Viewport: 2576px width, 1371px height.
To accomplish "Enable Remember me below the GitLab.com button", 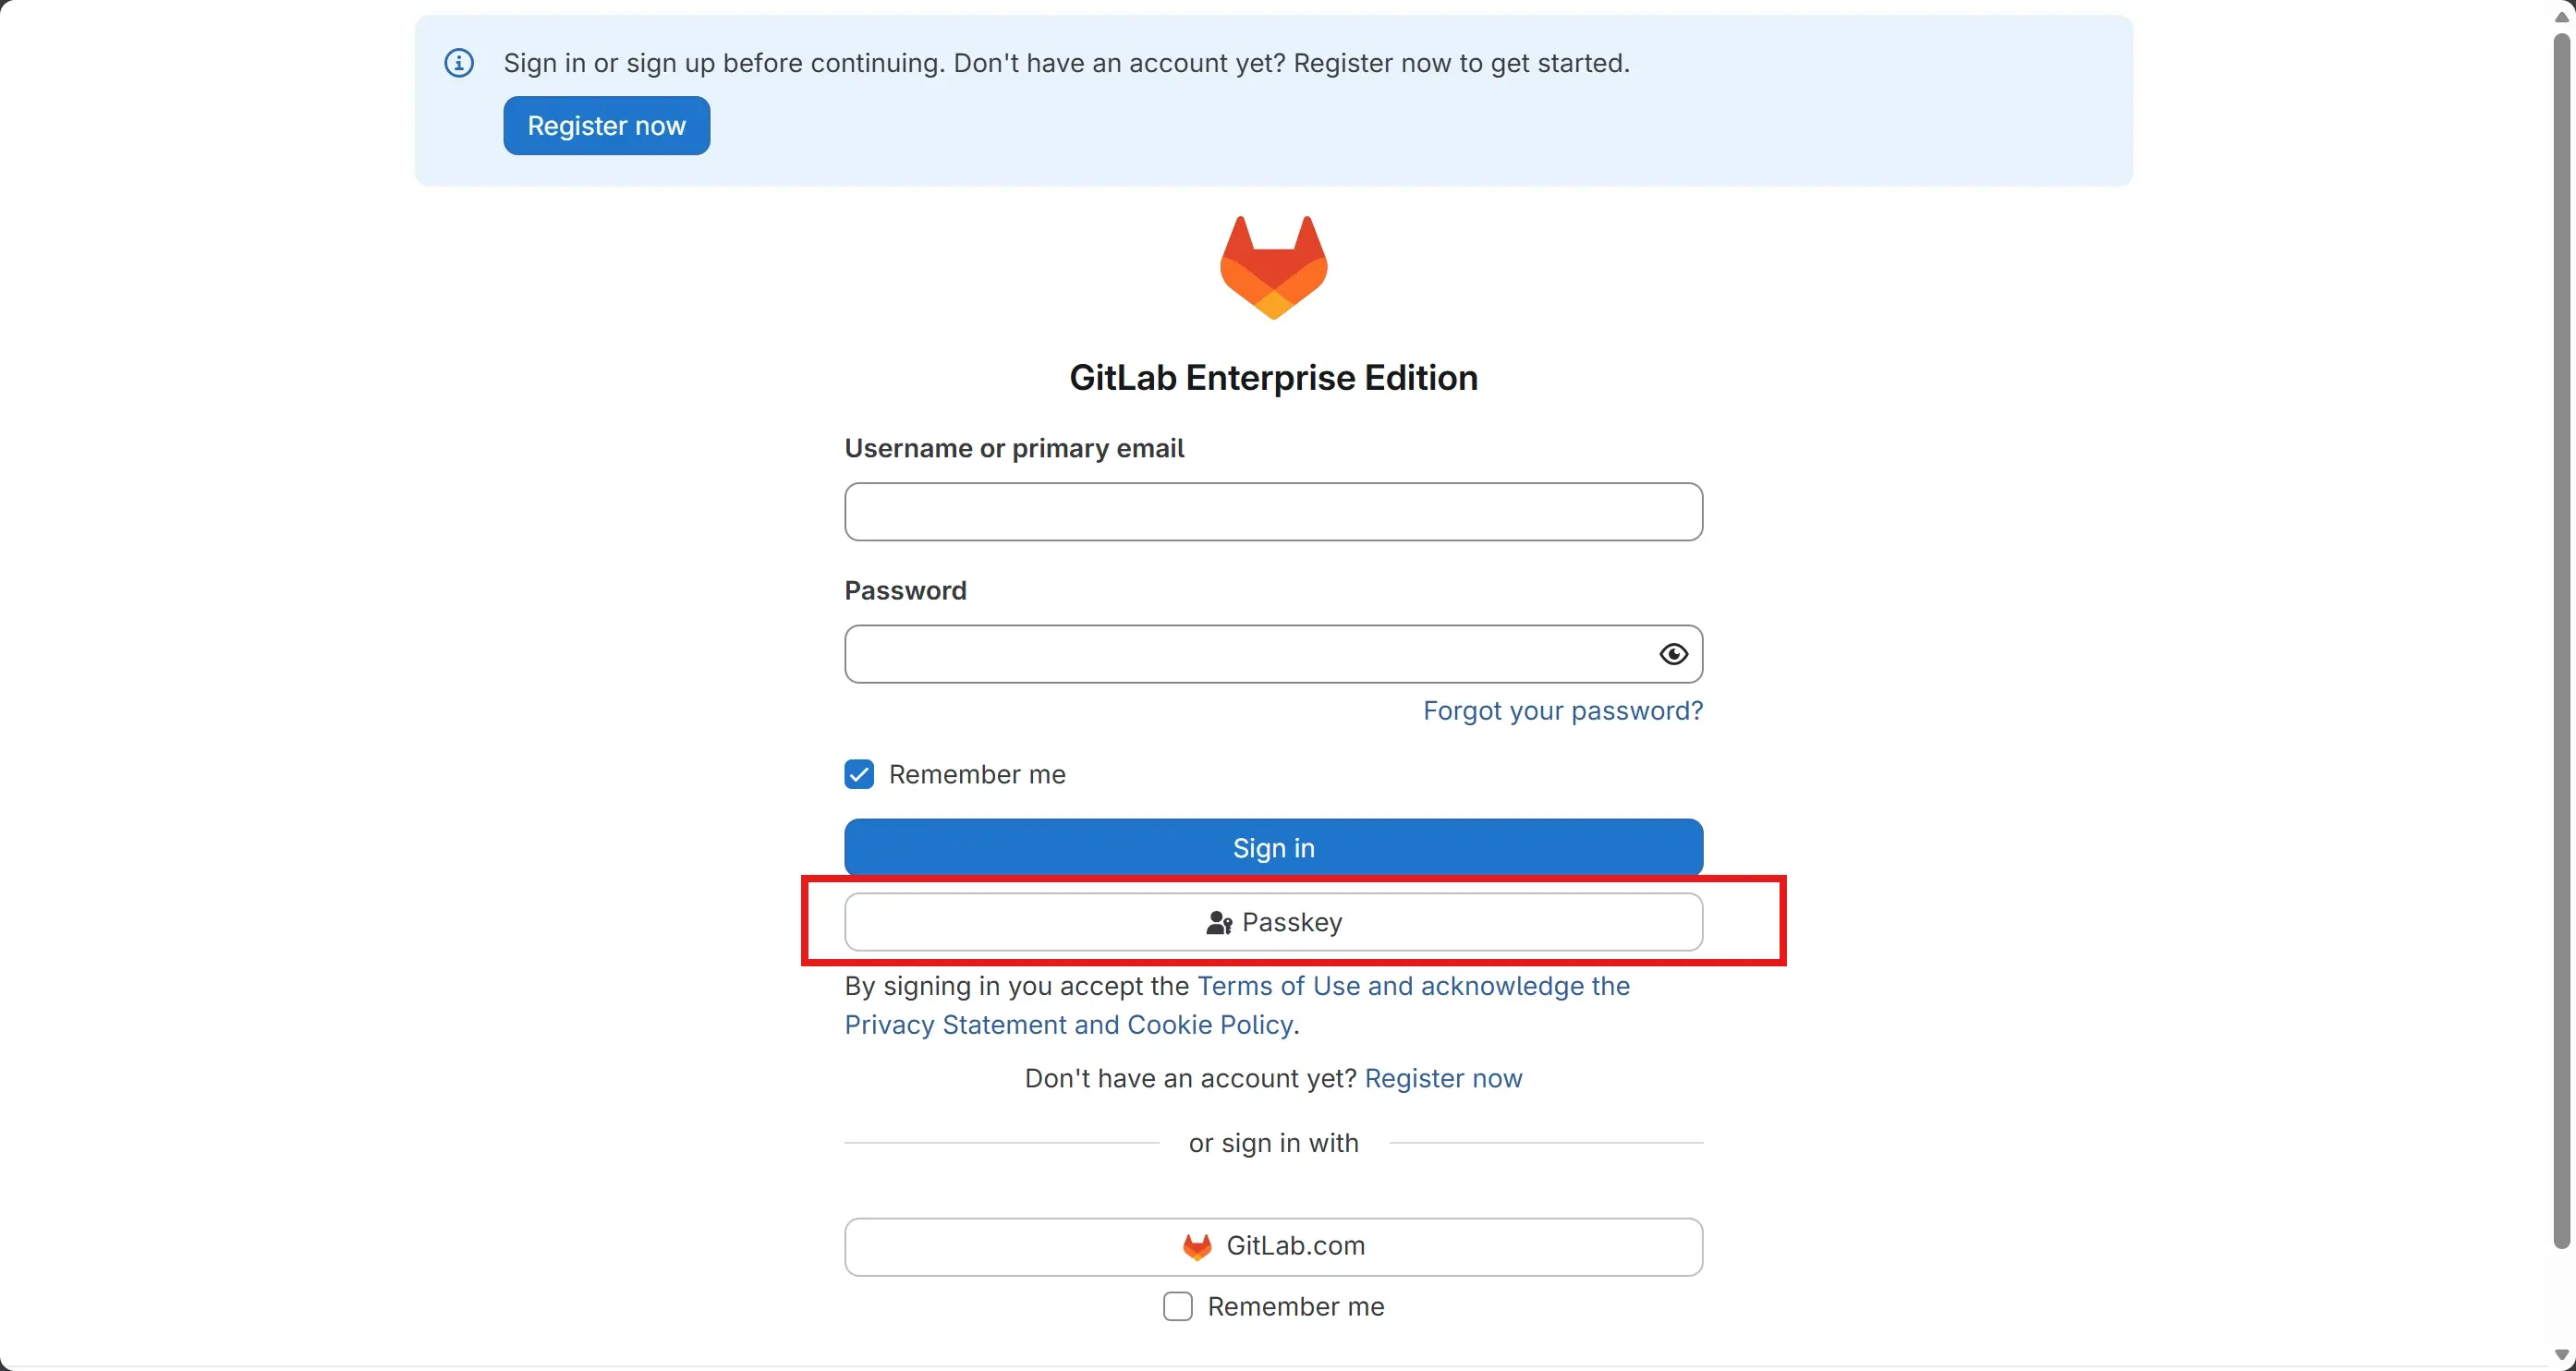I will [x=1178, y=1307].
